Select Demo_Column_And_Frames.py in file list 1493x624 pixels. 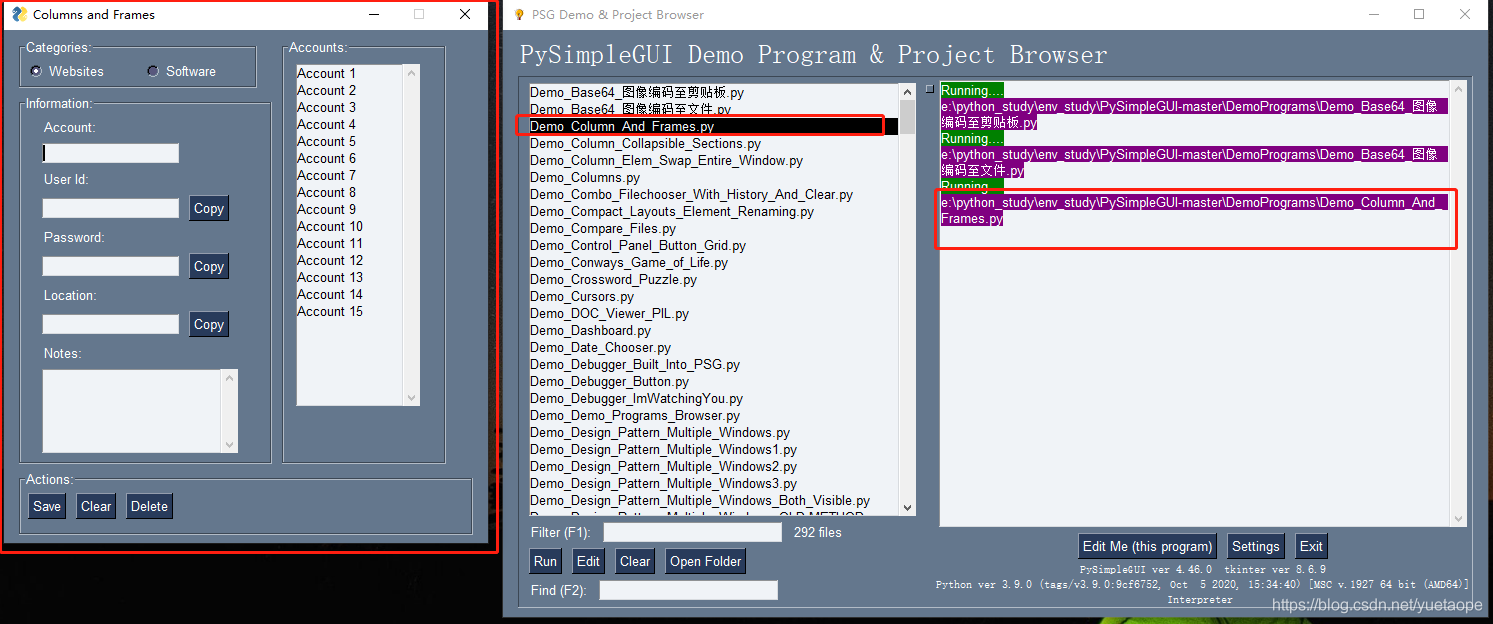point(713,126)
